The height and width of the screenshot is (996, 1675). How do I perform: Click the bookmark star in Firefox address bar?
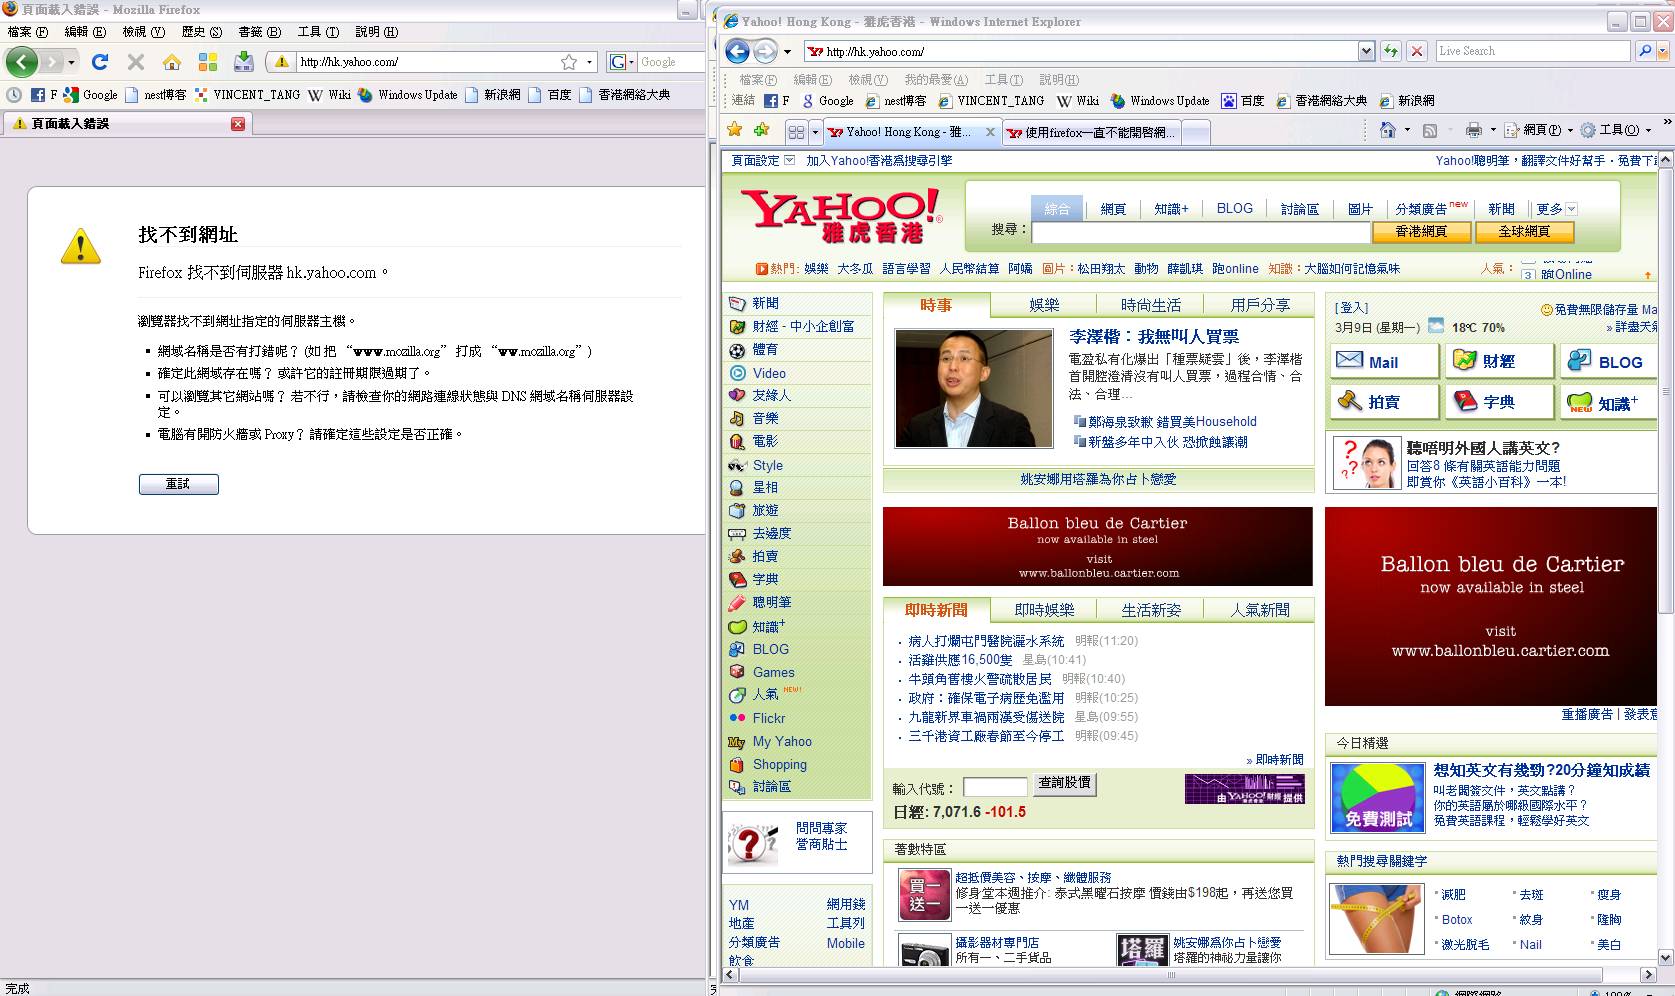(569, 62)
